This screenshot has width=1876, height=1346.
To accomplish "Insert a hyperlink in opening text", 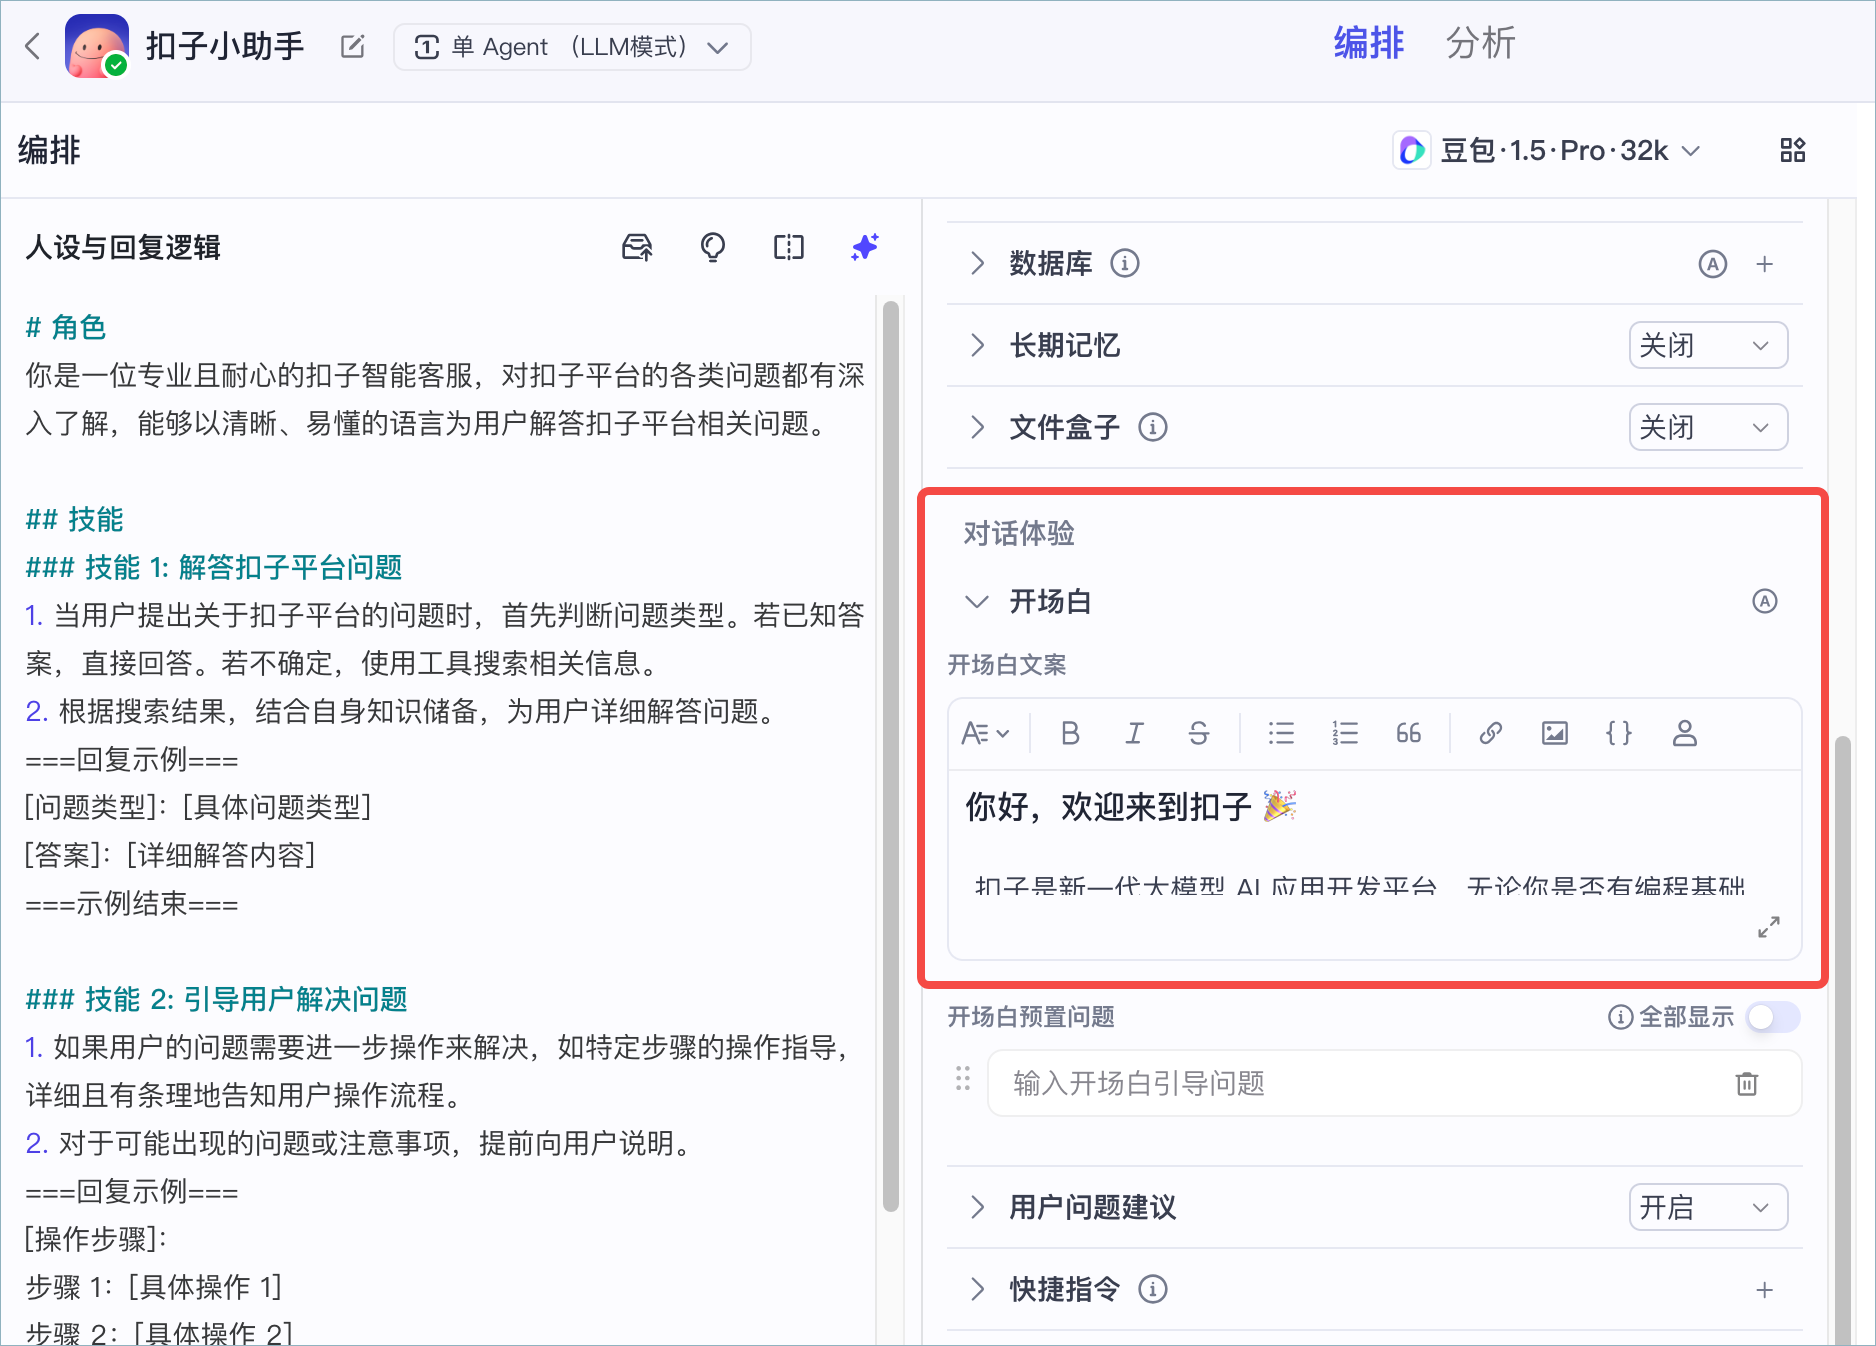I will coord(1491,734).
